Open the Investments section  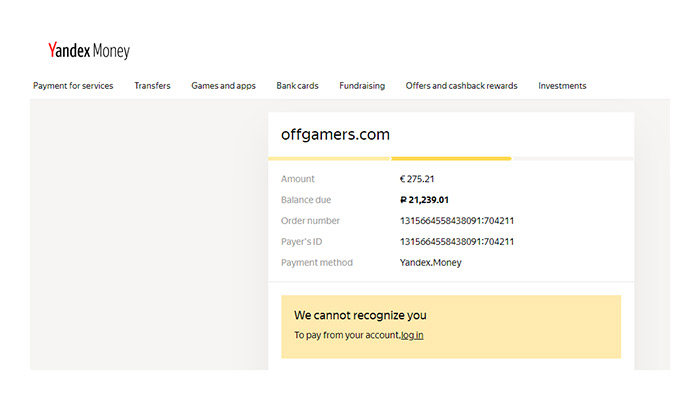click(x=562, y=86)
